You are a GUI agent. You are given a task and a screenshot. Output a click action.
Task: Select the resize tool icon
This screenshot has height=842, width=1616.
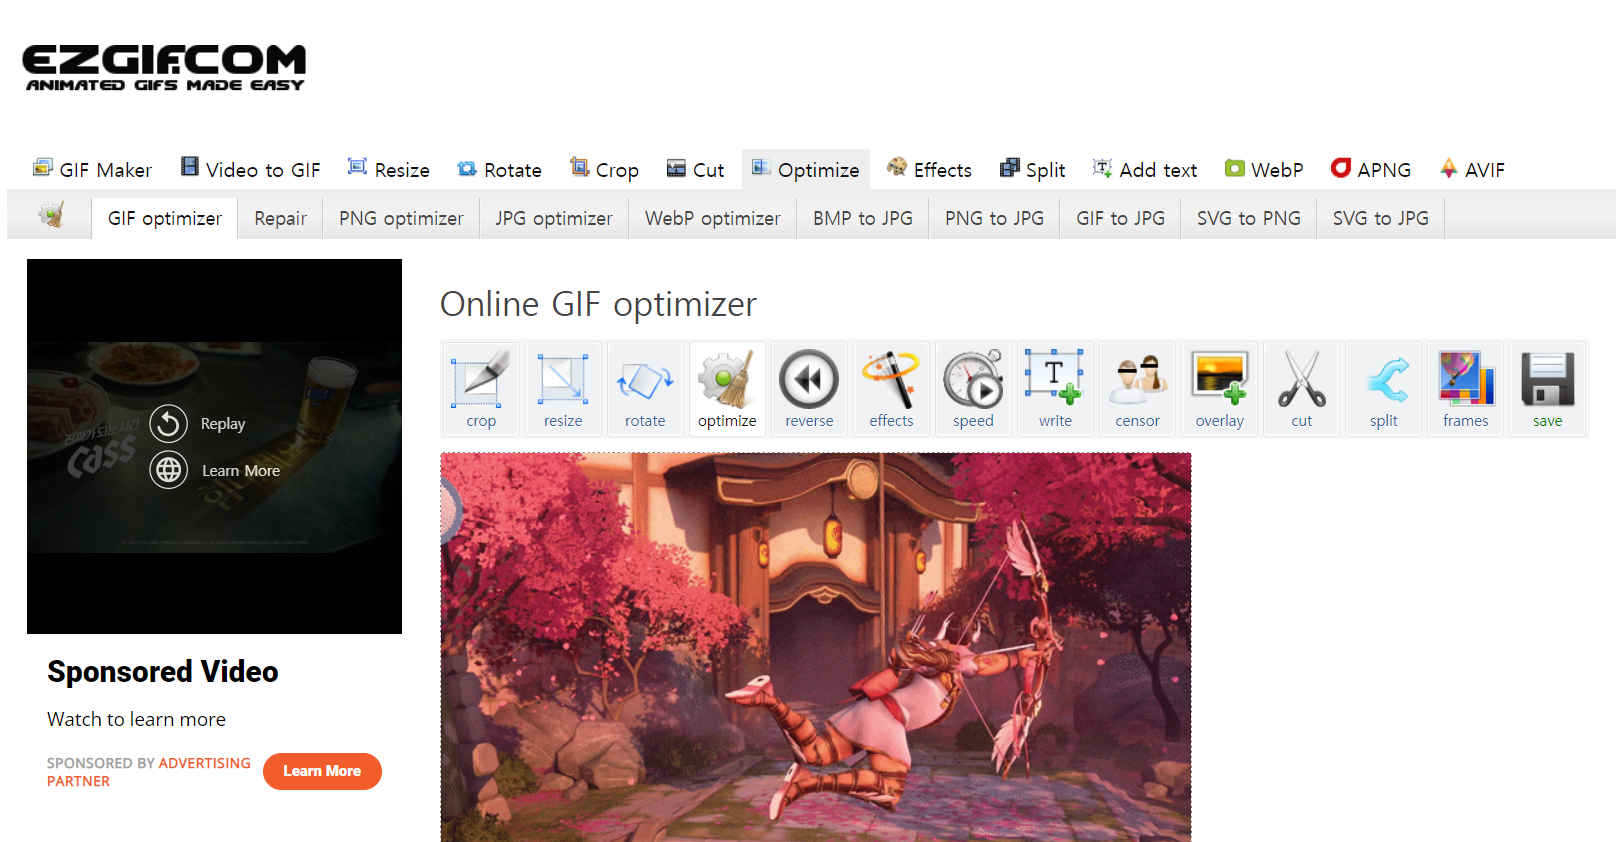pos(563,389)
